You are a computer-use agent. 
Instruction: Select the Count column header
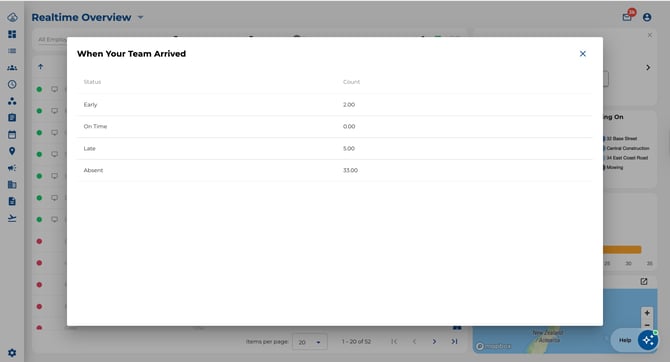coord(351,82)
